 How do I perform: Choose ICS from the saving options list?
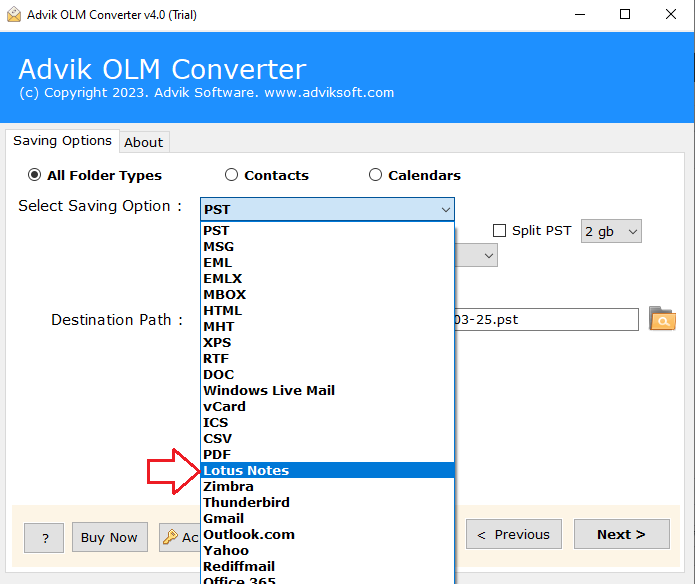point(327,422)
